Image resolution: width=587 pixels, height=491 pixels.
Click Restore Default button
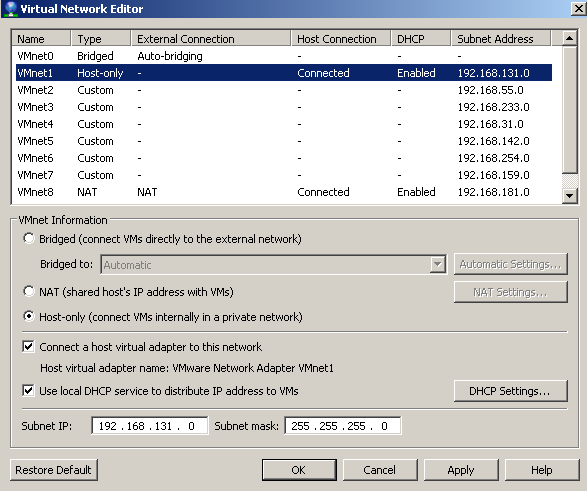[x=54, y=470]
